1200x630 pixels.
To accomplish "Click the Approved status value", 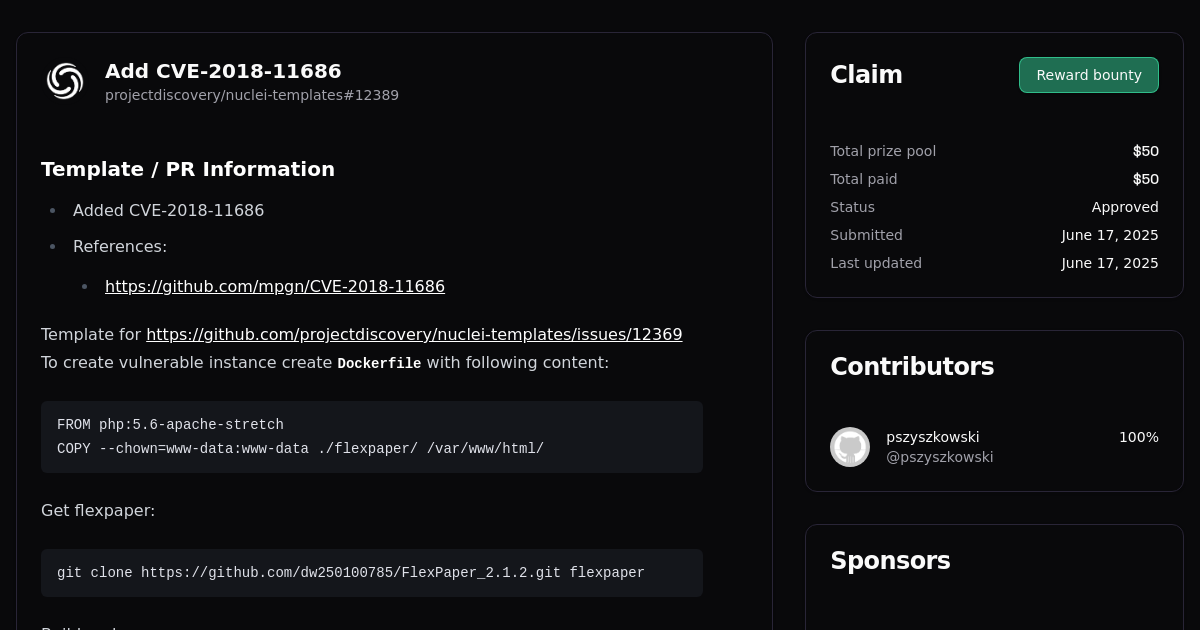I will click(x=1125, y=207).
